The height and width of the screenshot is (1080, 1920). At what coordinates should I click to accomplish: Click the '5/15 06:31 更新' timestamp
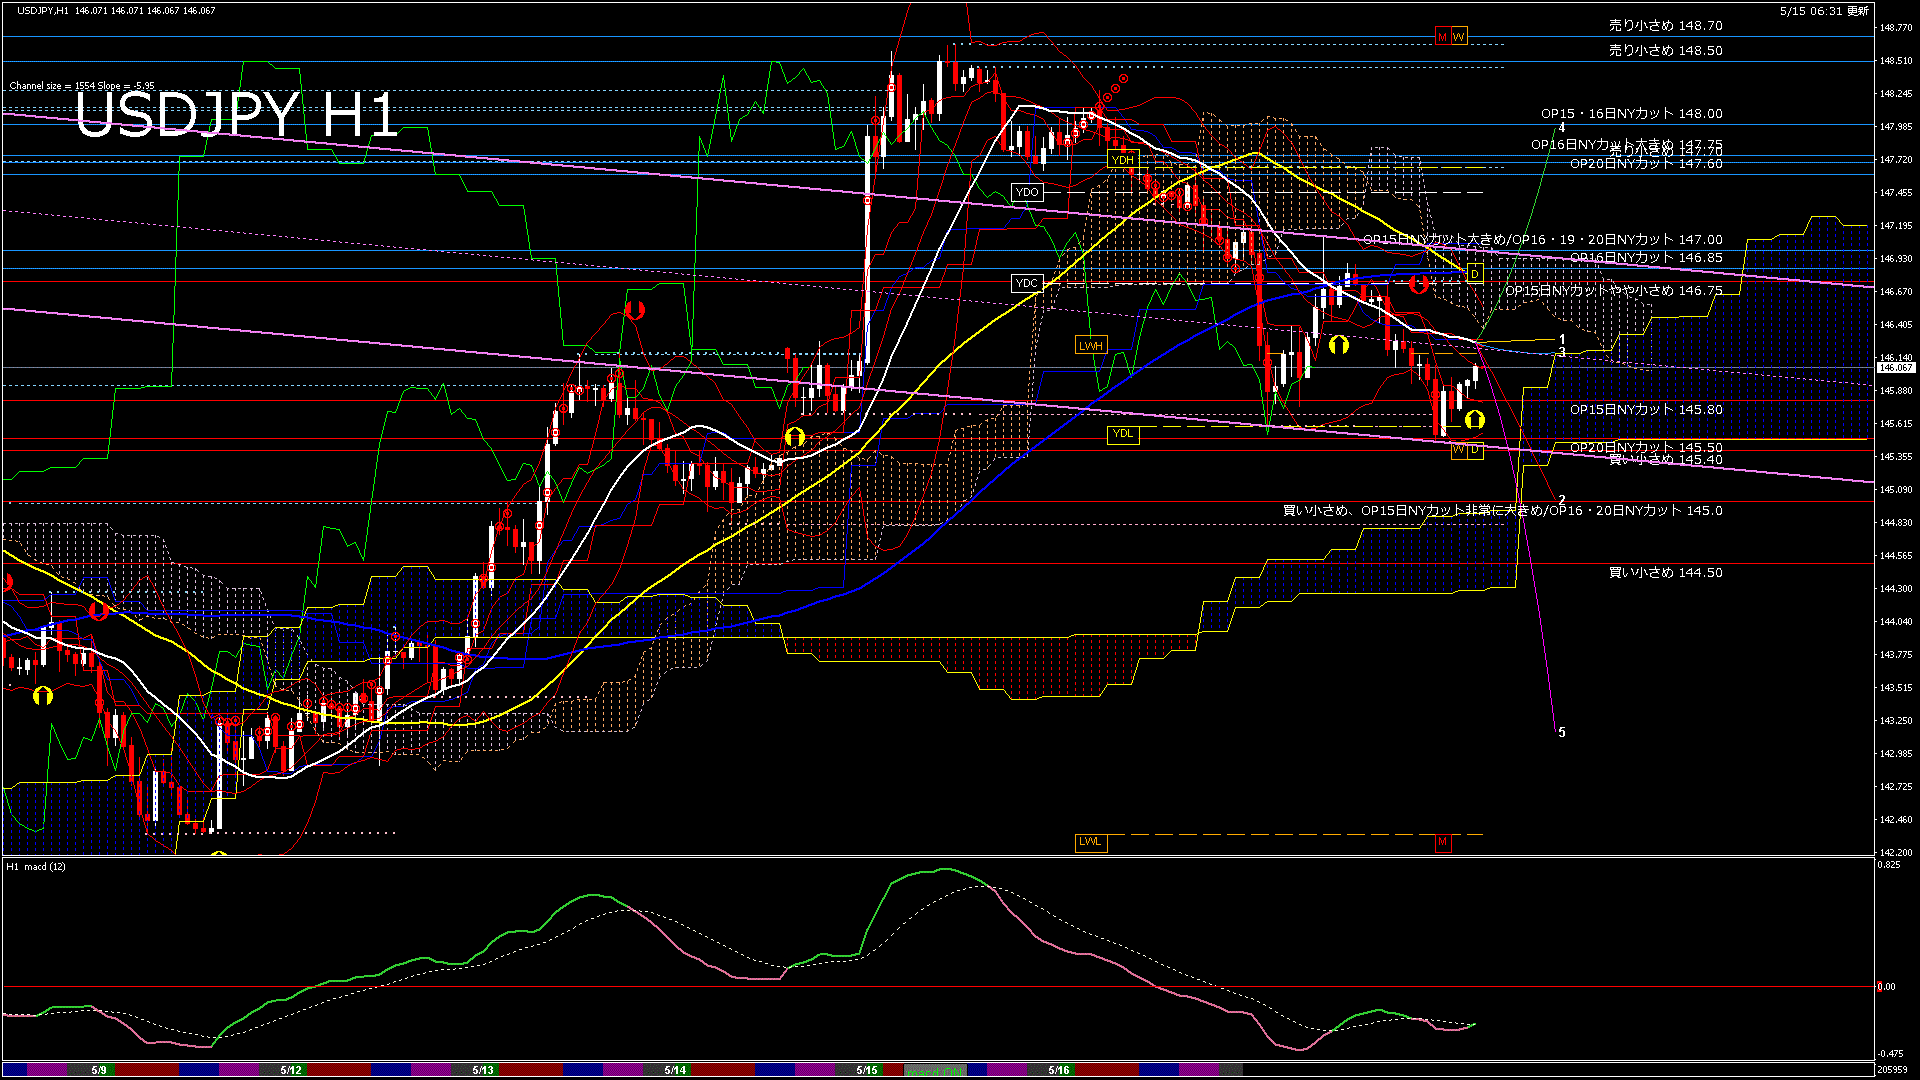tap(1824, 11)
